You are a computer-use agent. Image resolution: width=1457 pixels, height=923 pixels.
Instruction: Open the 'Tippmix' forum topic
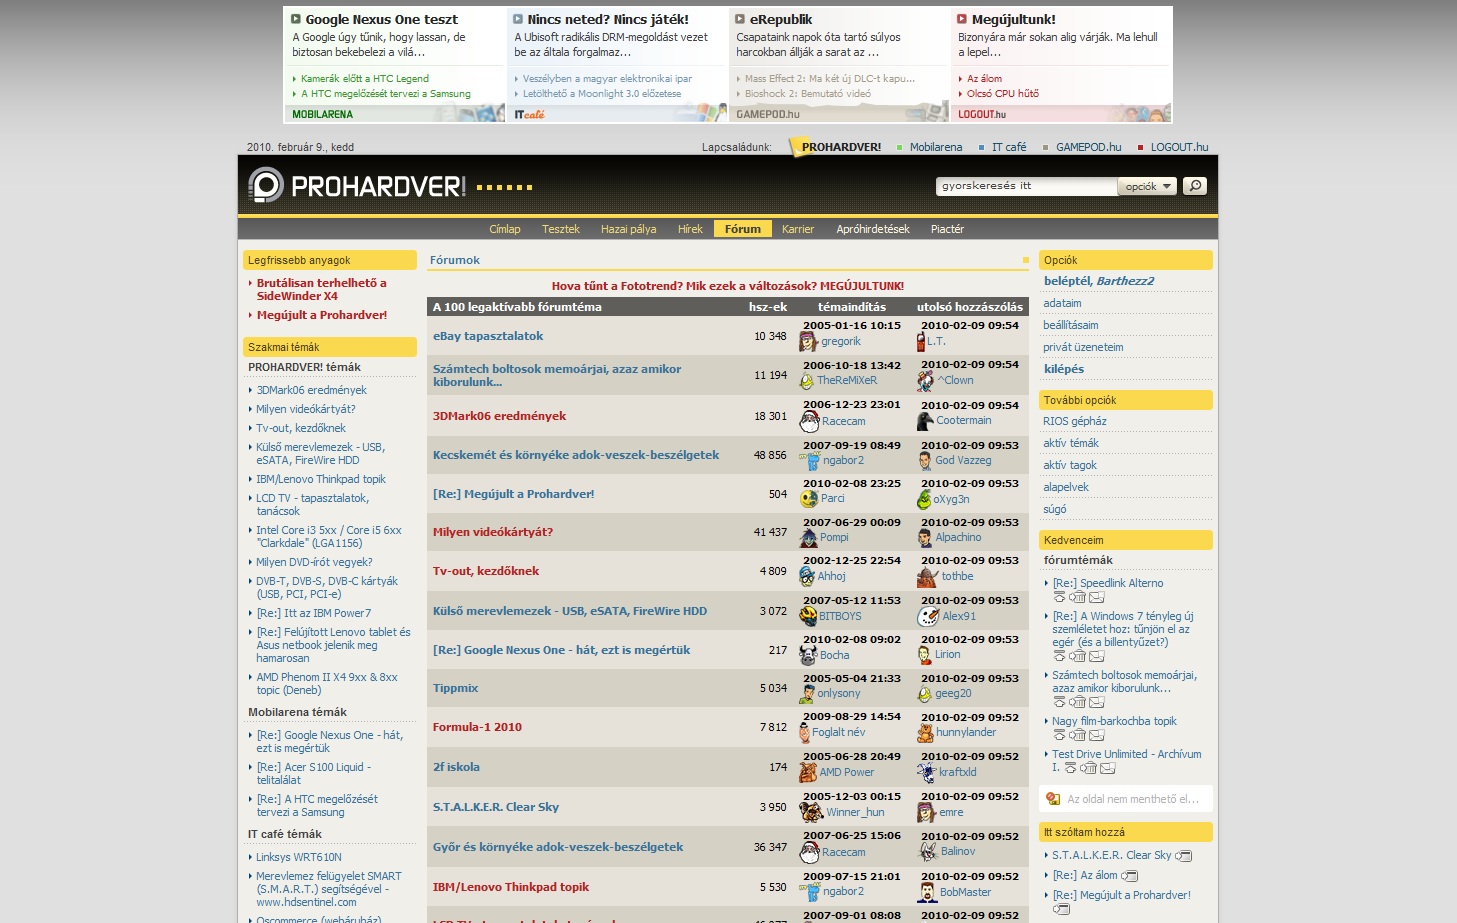pos(456,688)
